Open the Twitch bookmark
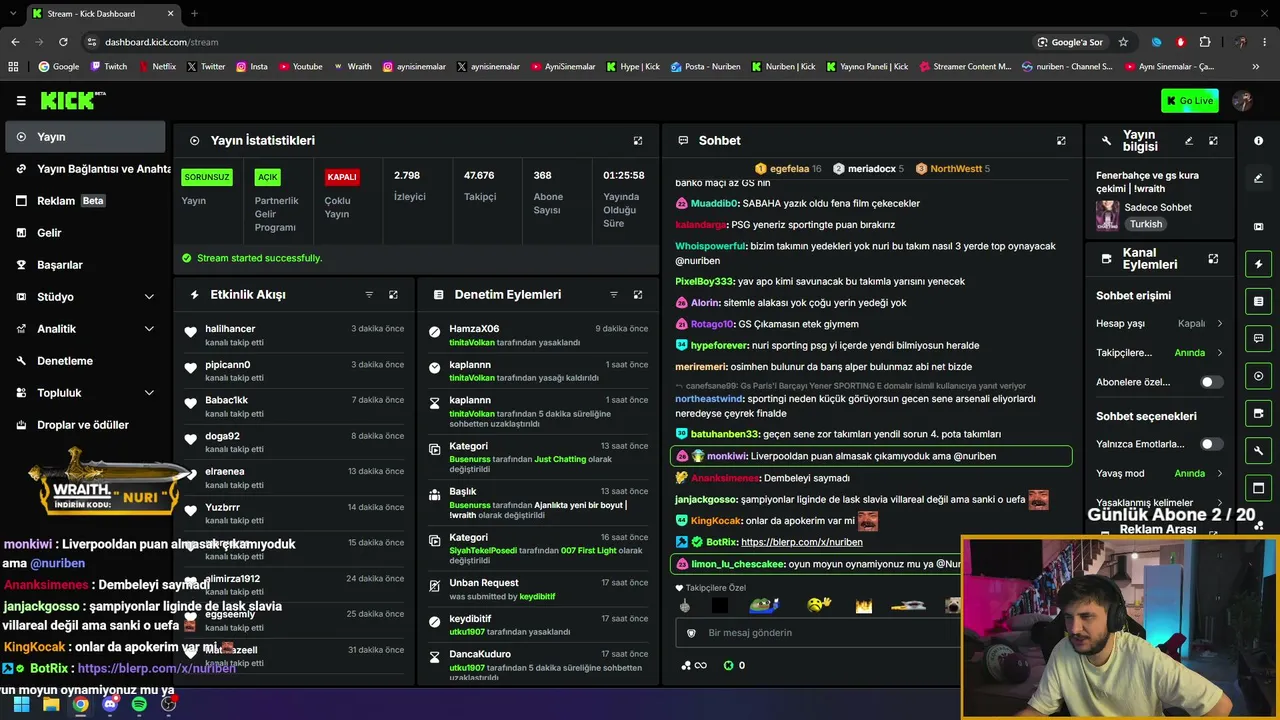The image size is (1280, 720). tap(109, 67)
